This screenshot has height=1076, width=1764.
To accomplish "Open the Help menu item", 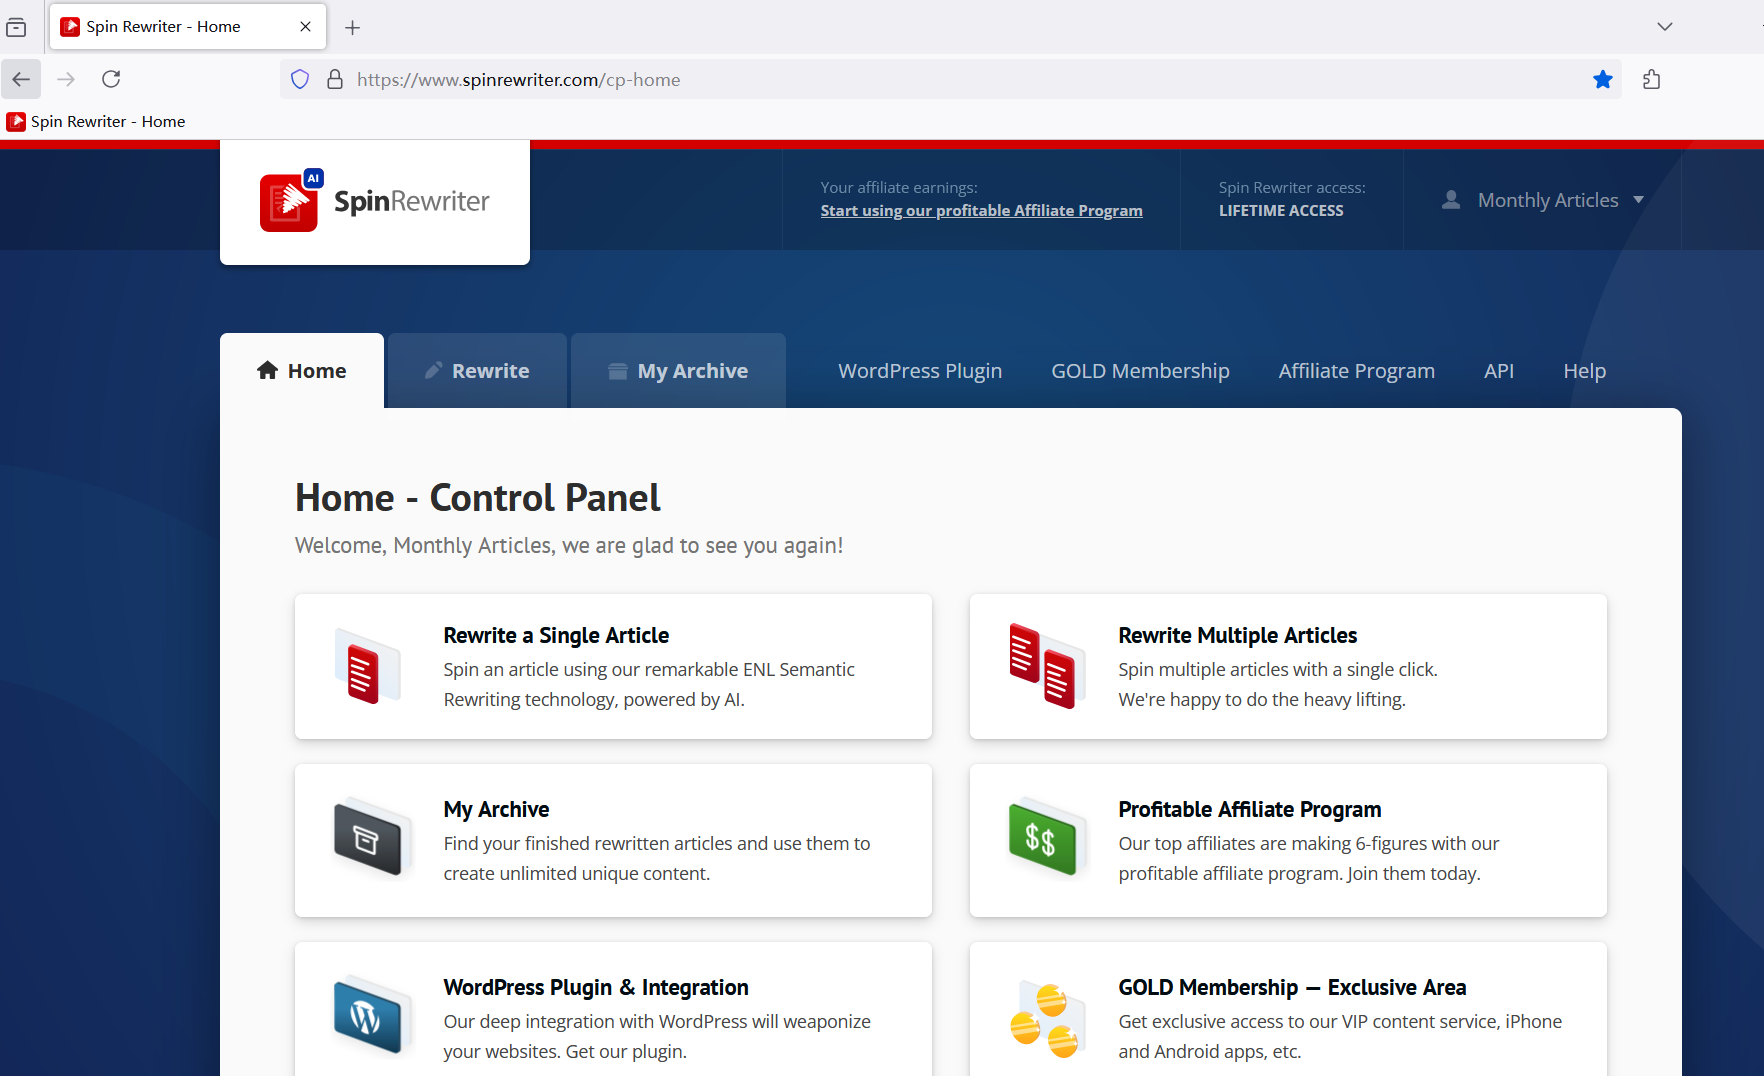I will [x=1584, y=371].
